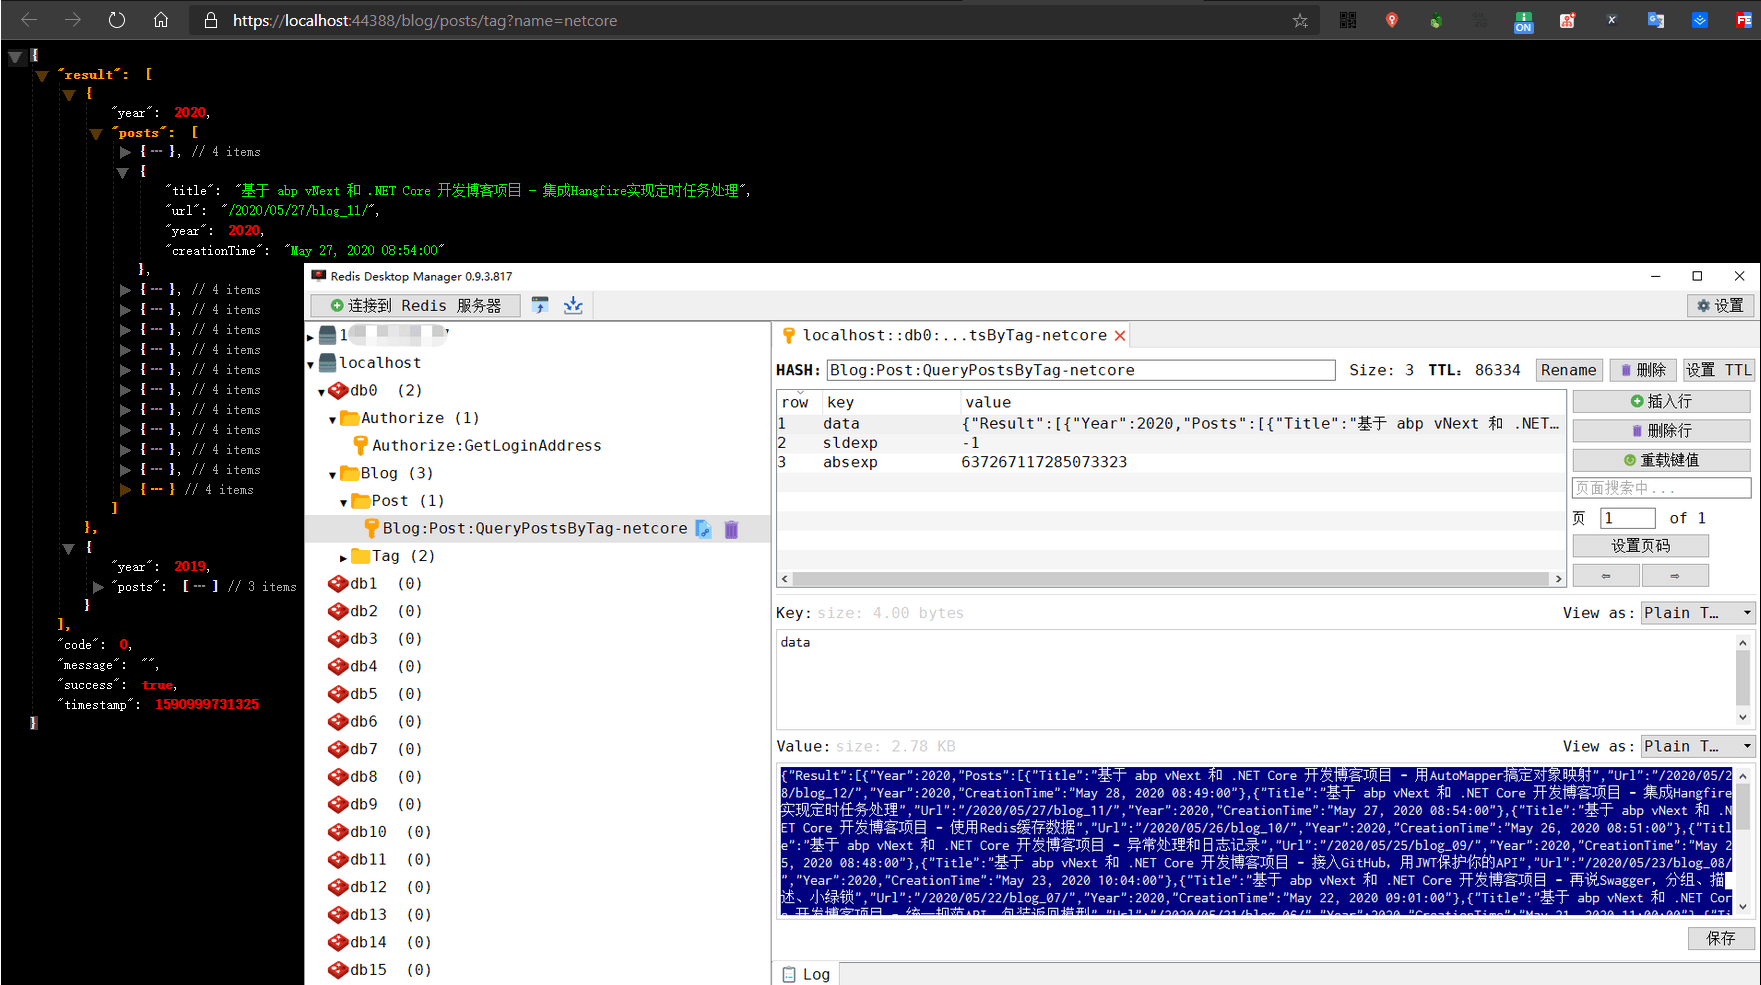
Task: Reload the browser page
Action: pos(117,20)
